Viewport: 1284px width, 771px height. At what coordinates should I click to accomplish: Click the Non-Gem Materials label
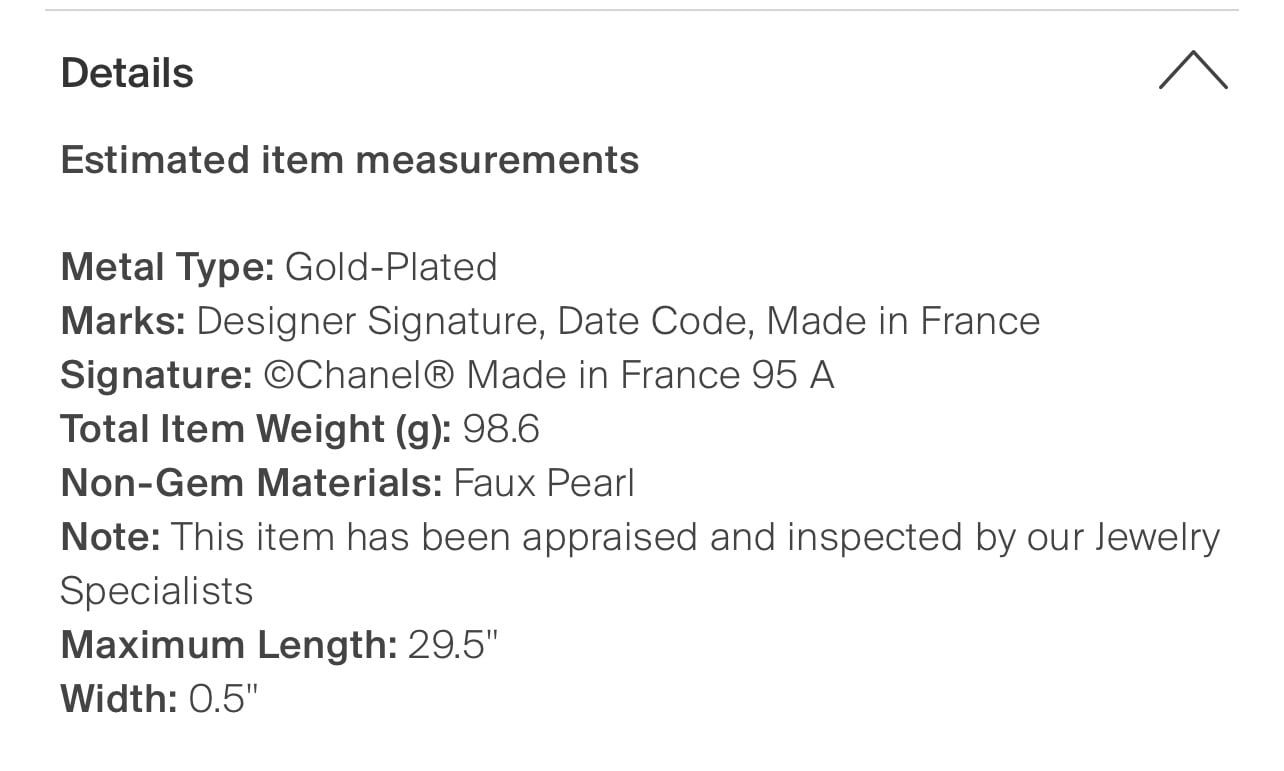tap(251, 483)
